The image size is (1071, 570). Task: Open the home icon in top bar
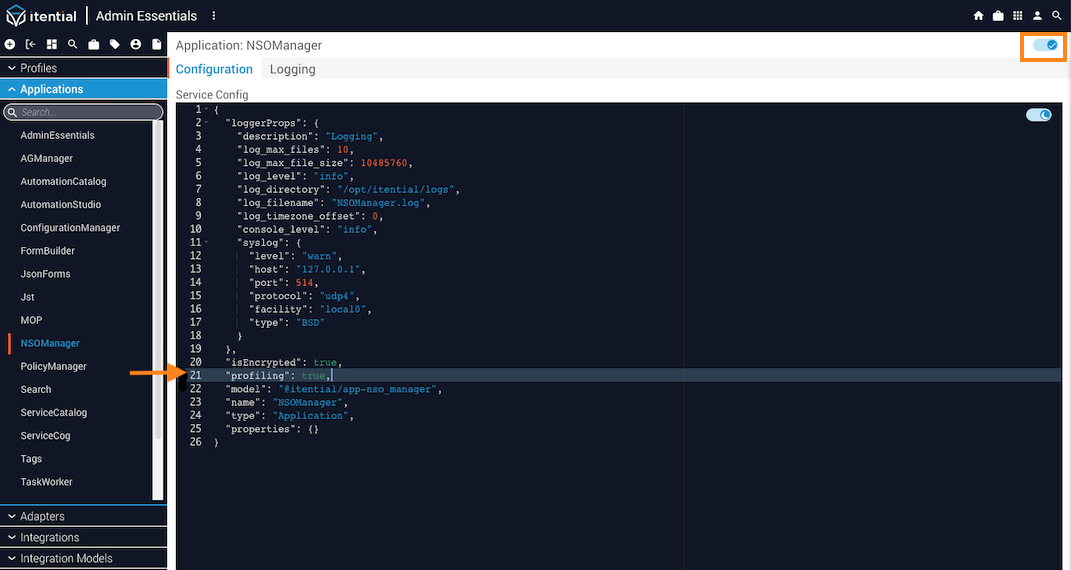(x=979, y=16)
